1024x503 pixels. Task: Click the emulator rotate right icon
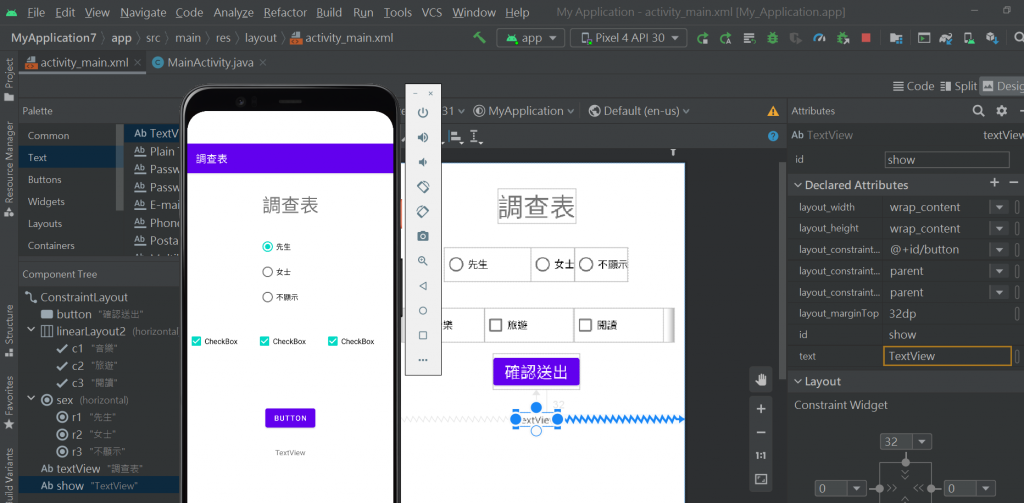[423, 211]
